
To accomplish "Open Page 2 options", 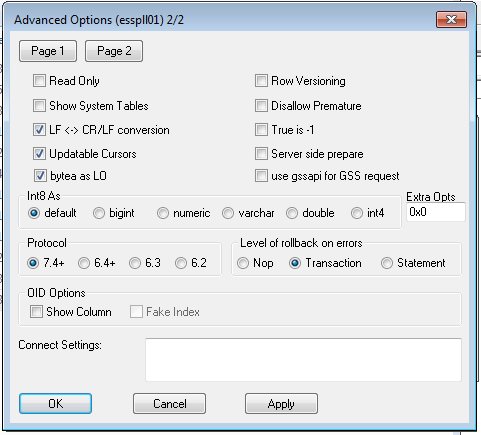I will pos(114,51).
